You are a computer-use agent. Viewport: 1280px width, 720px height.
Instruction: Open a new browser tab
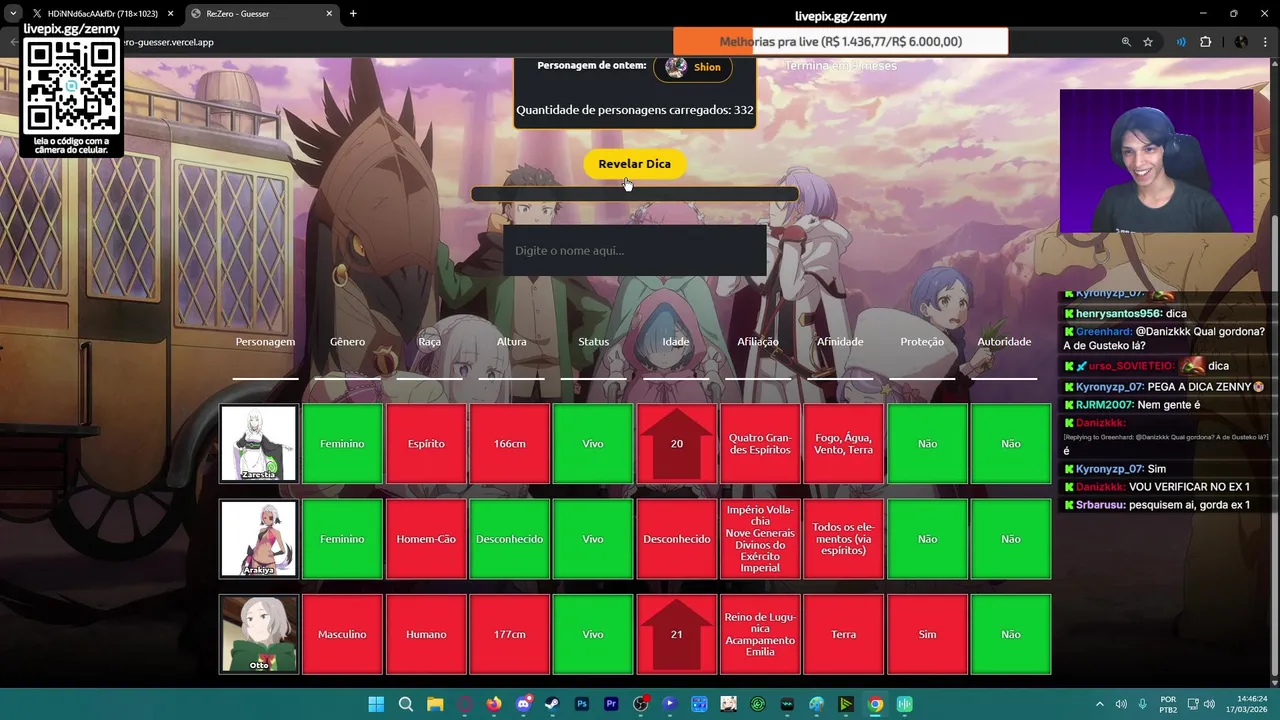[x=353, y=14]
